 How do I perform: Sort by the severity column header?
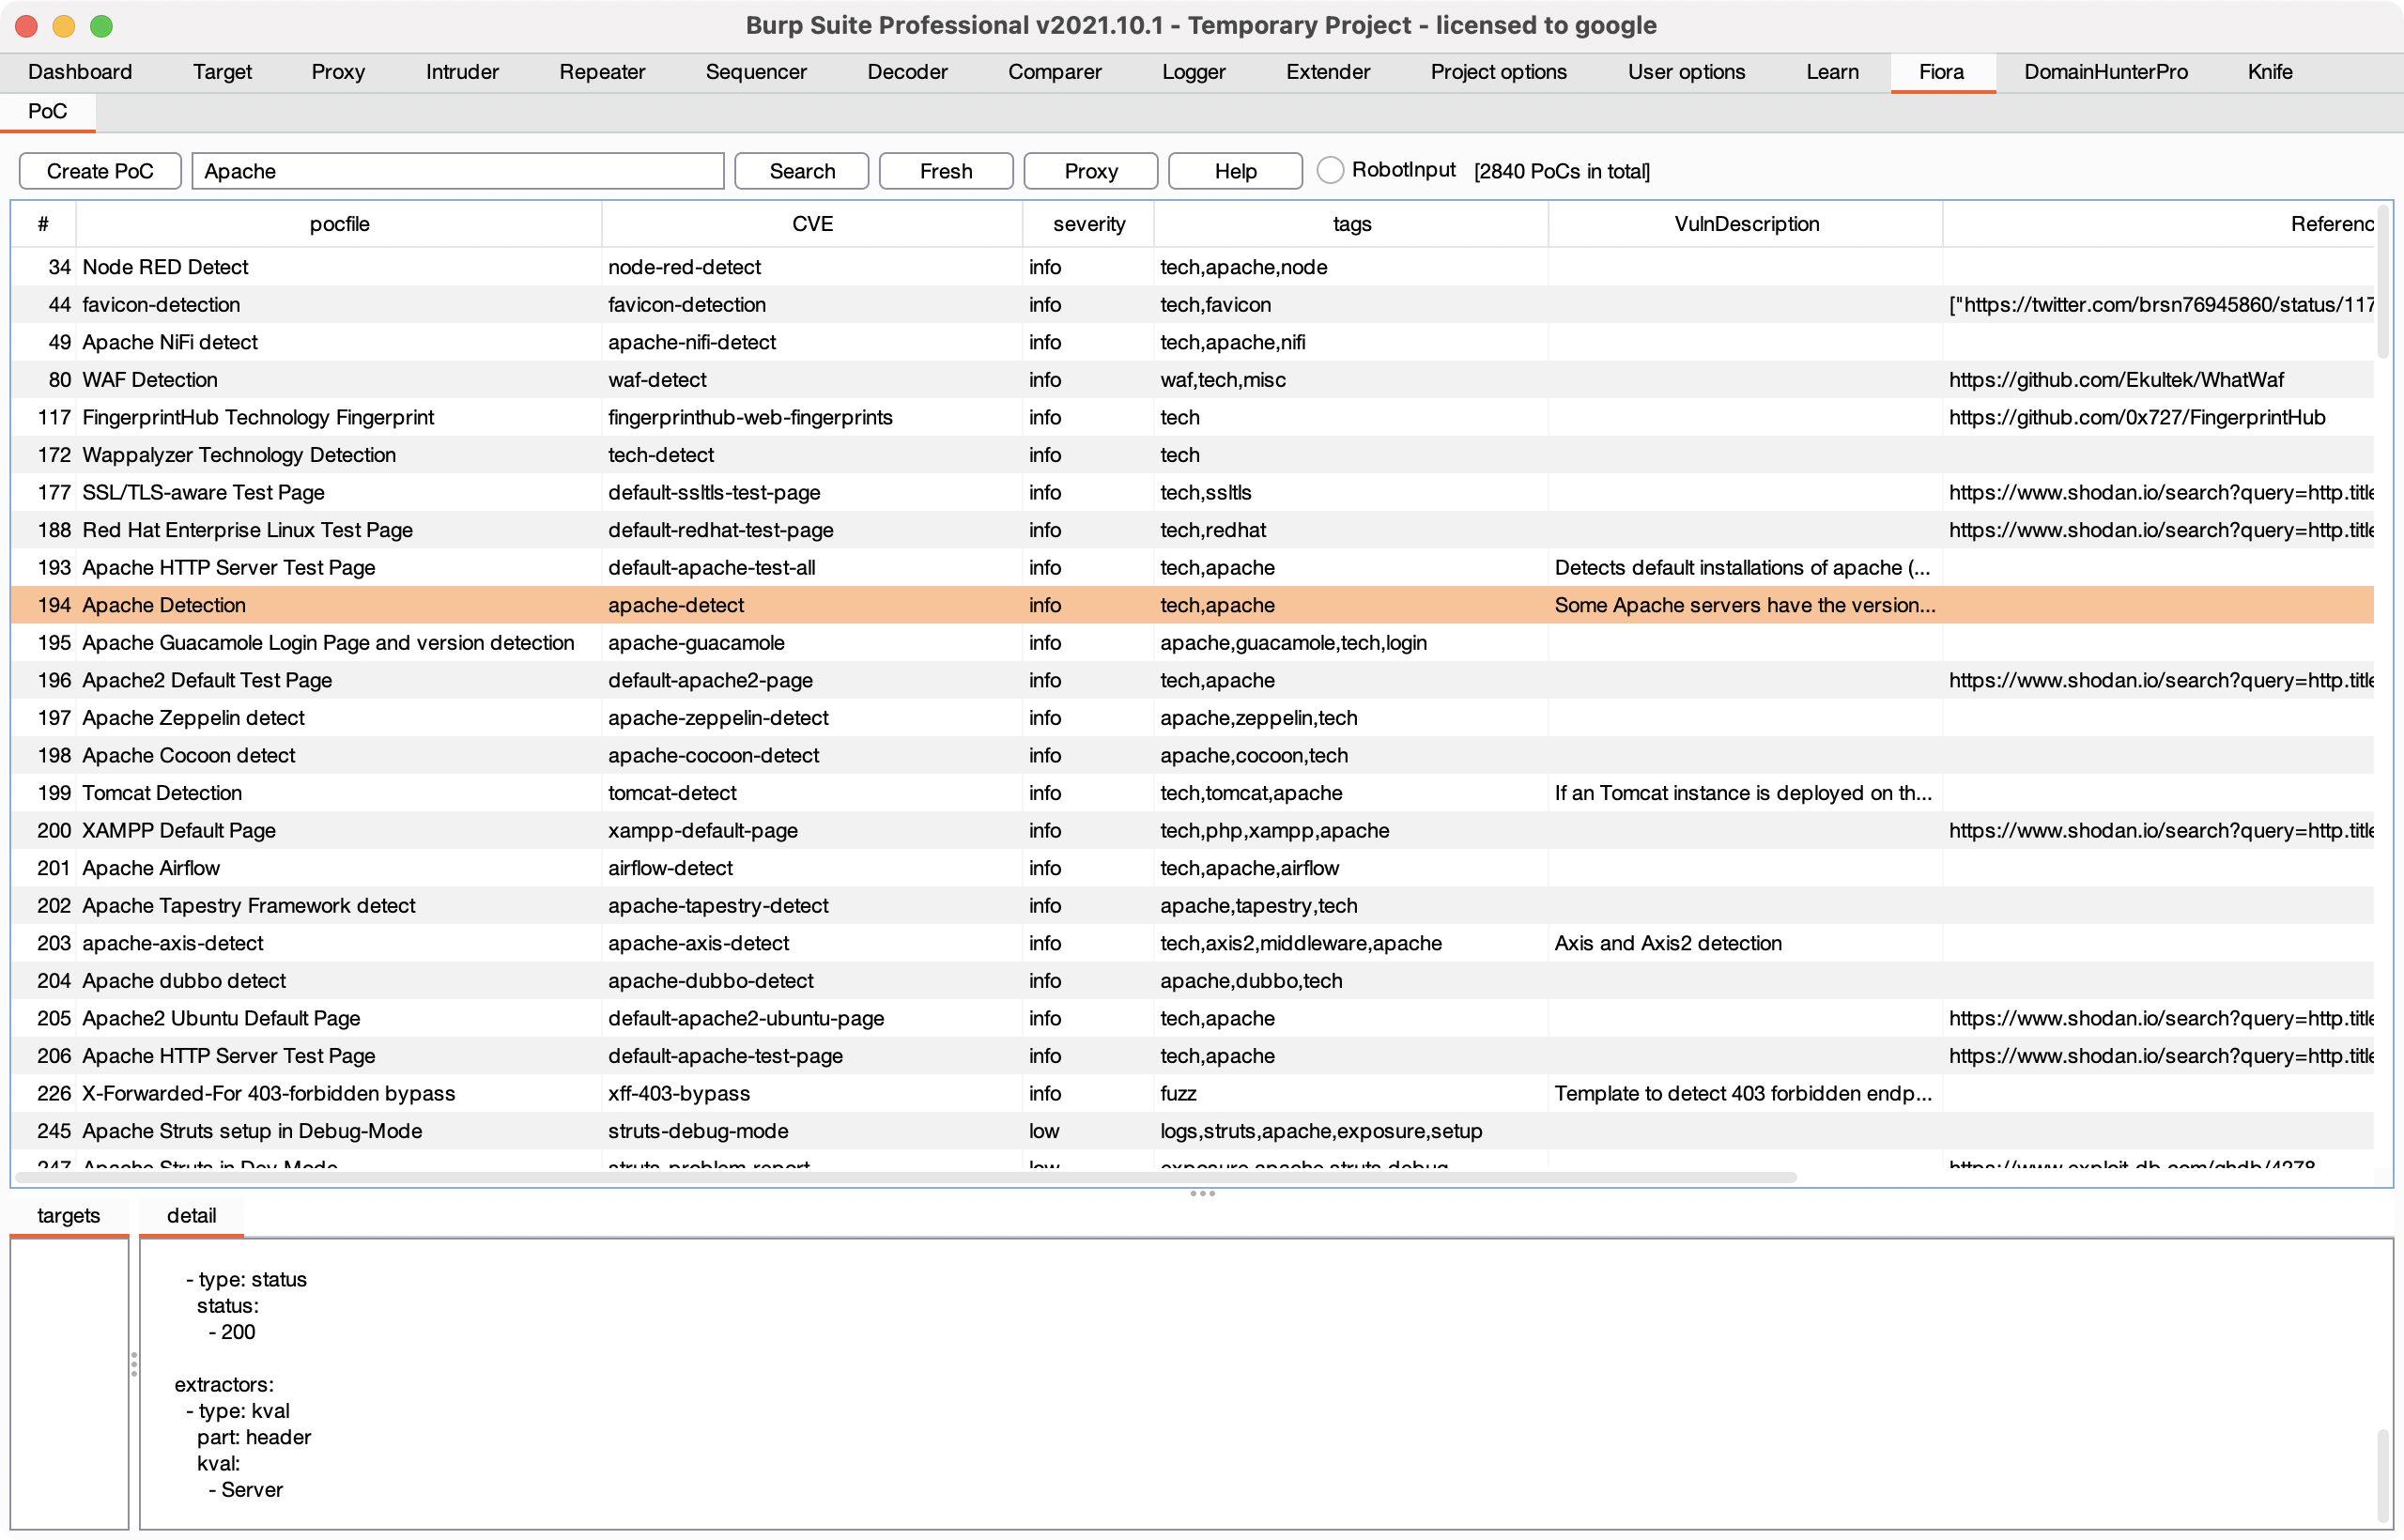point(1088,224)
